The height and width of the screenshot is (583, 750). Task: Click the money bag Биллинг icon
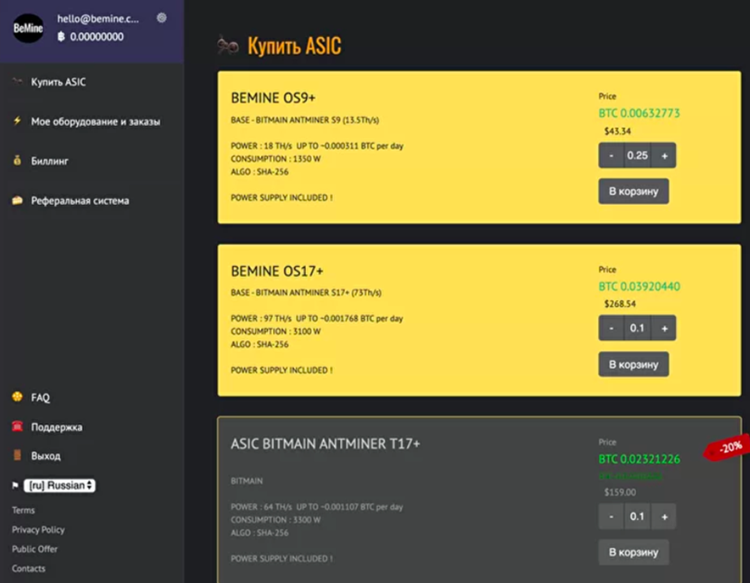[17, 161]
